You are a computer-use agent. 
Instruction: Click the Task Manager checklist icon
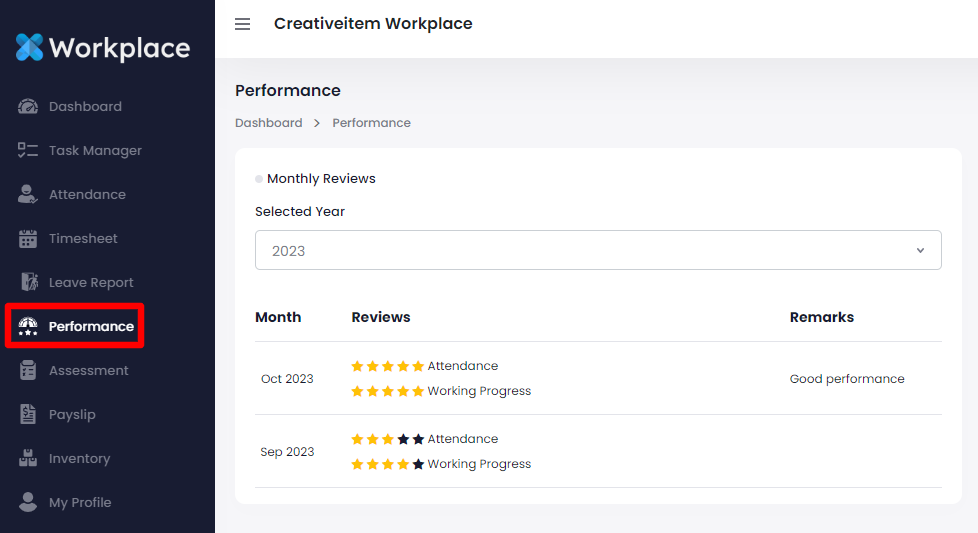click(28, 151)
